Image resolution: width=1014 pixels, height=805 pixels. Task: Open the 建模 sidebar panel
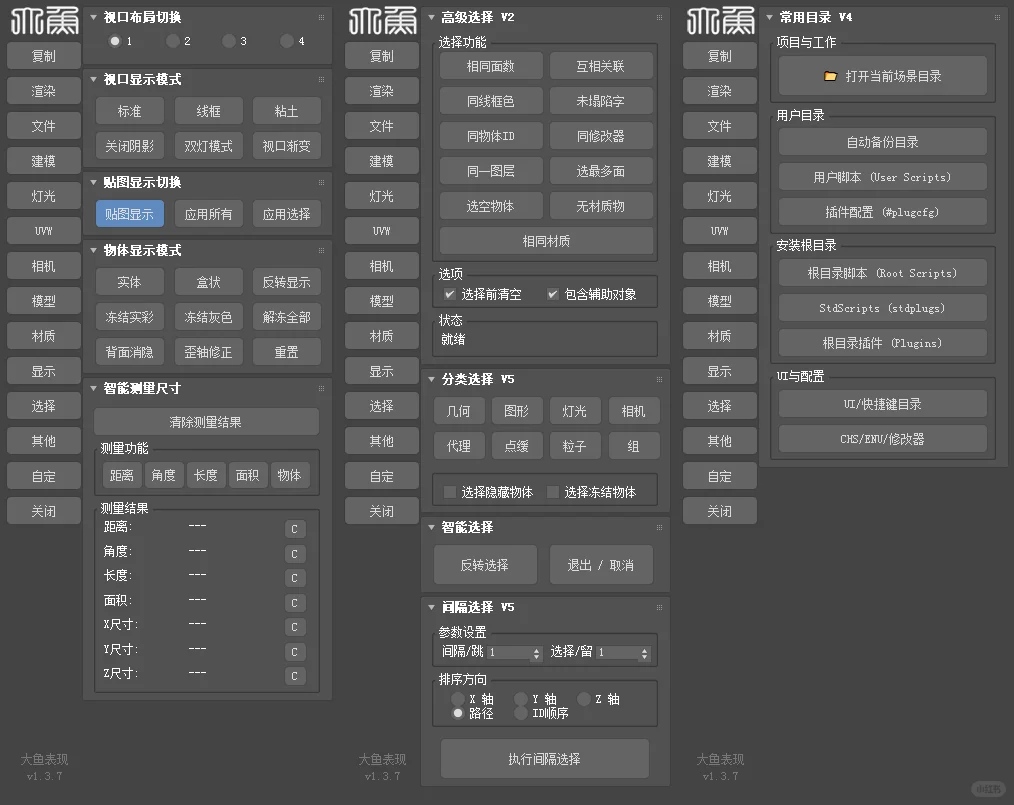click(43, 161)
